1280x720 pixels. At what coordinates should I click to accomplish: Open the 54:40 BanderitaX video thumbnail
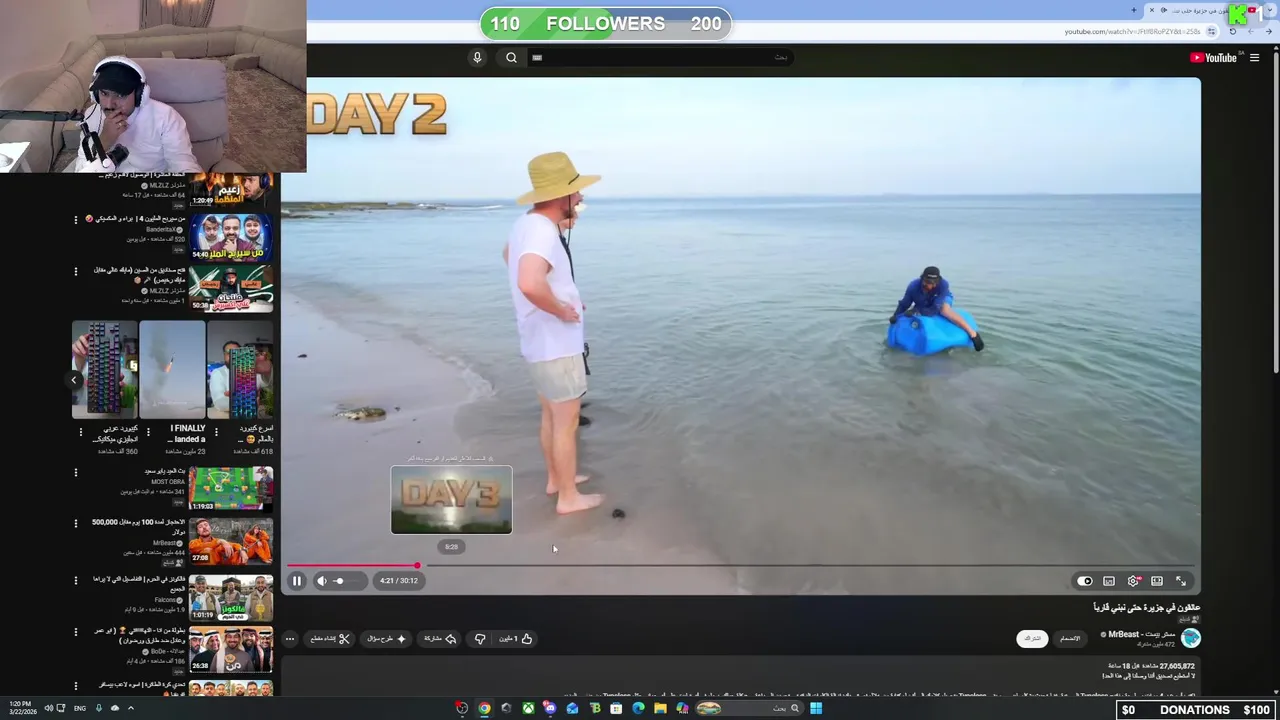pos(231,237)
